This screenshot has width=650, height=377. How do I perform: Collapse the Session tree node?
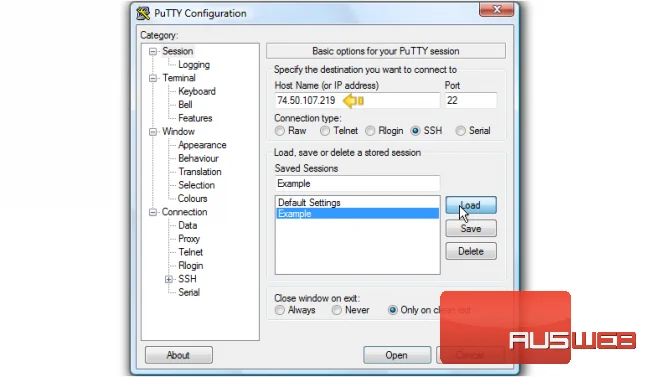(x=153, y=51)
